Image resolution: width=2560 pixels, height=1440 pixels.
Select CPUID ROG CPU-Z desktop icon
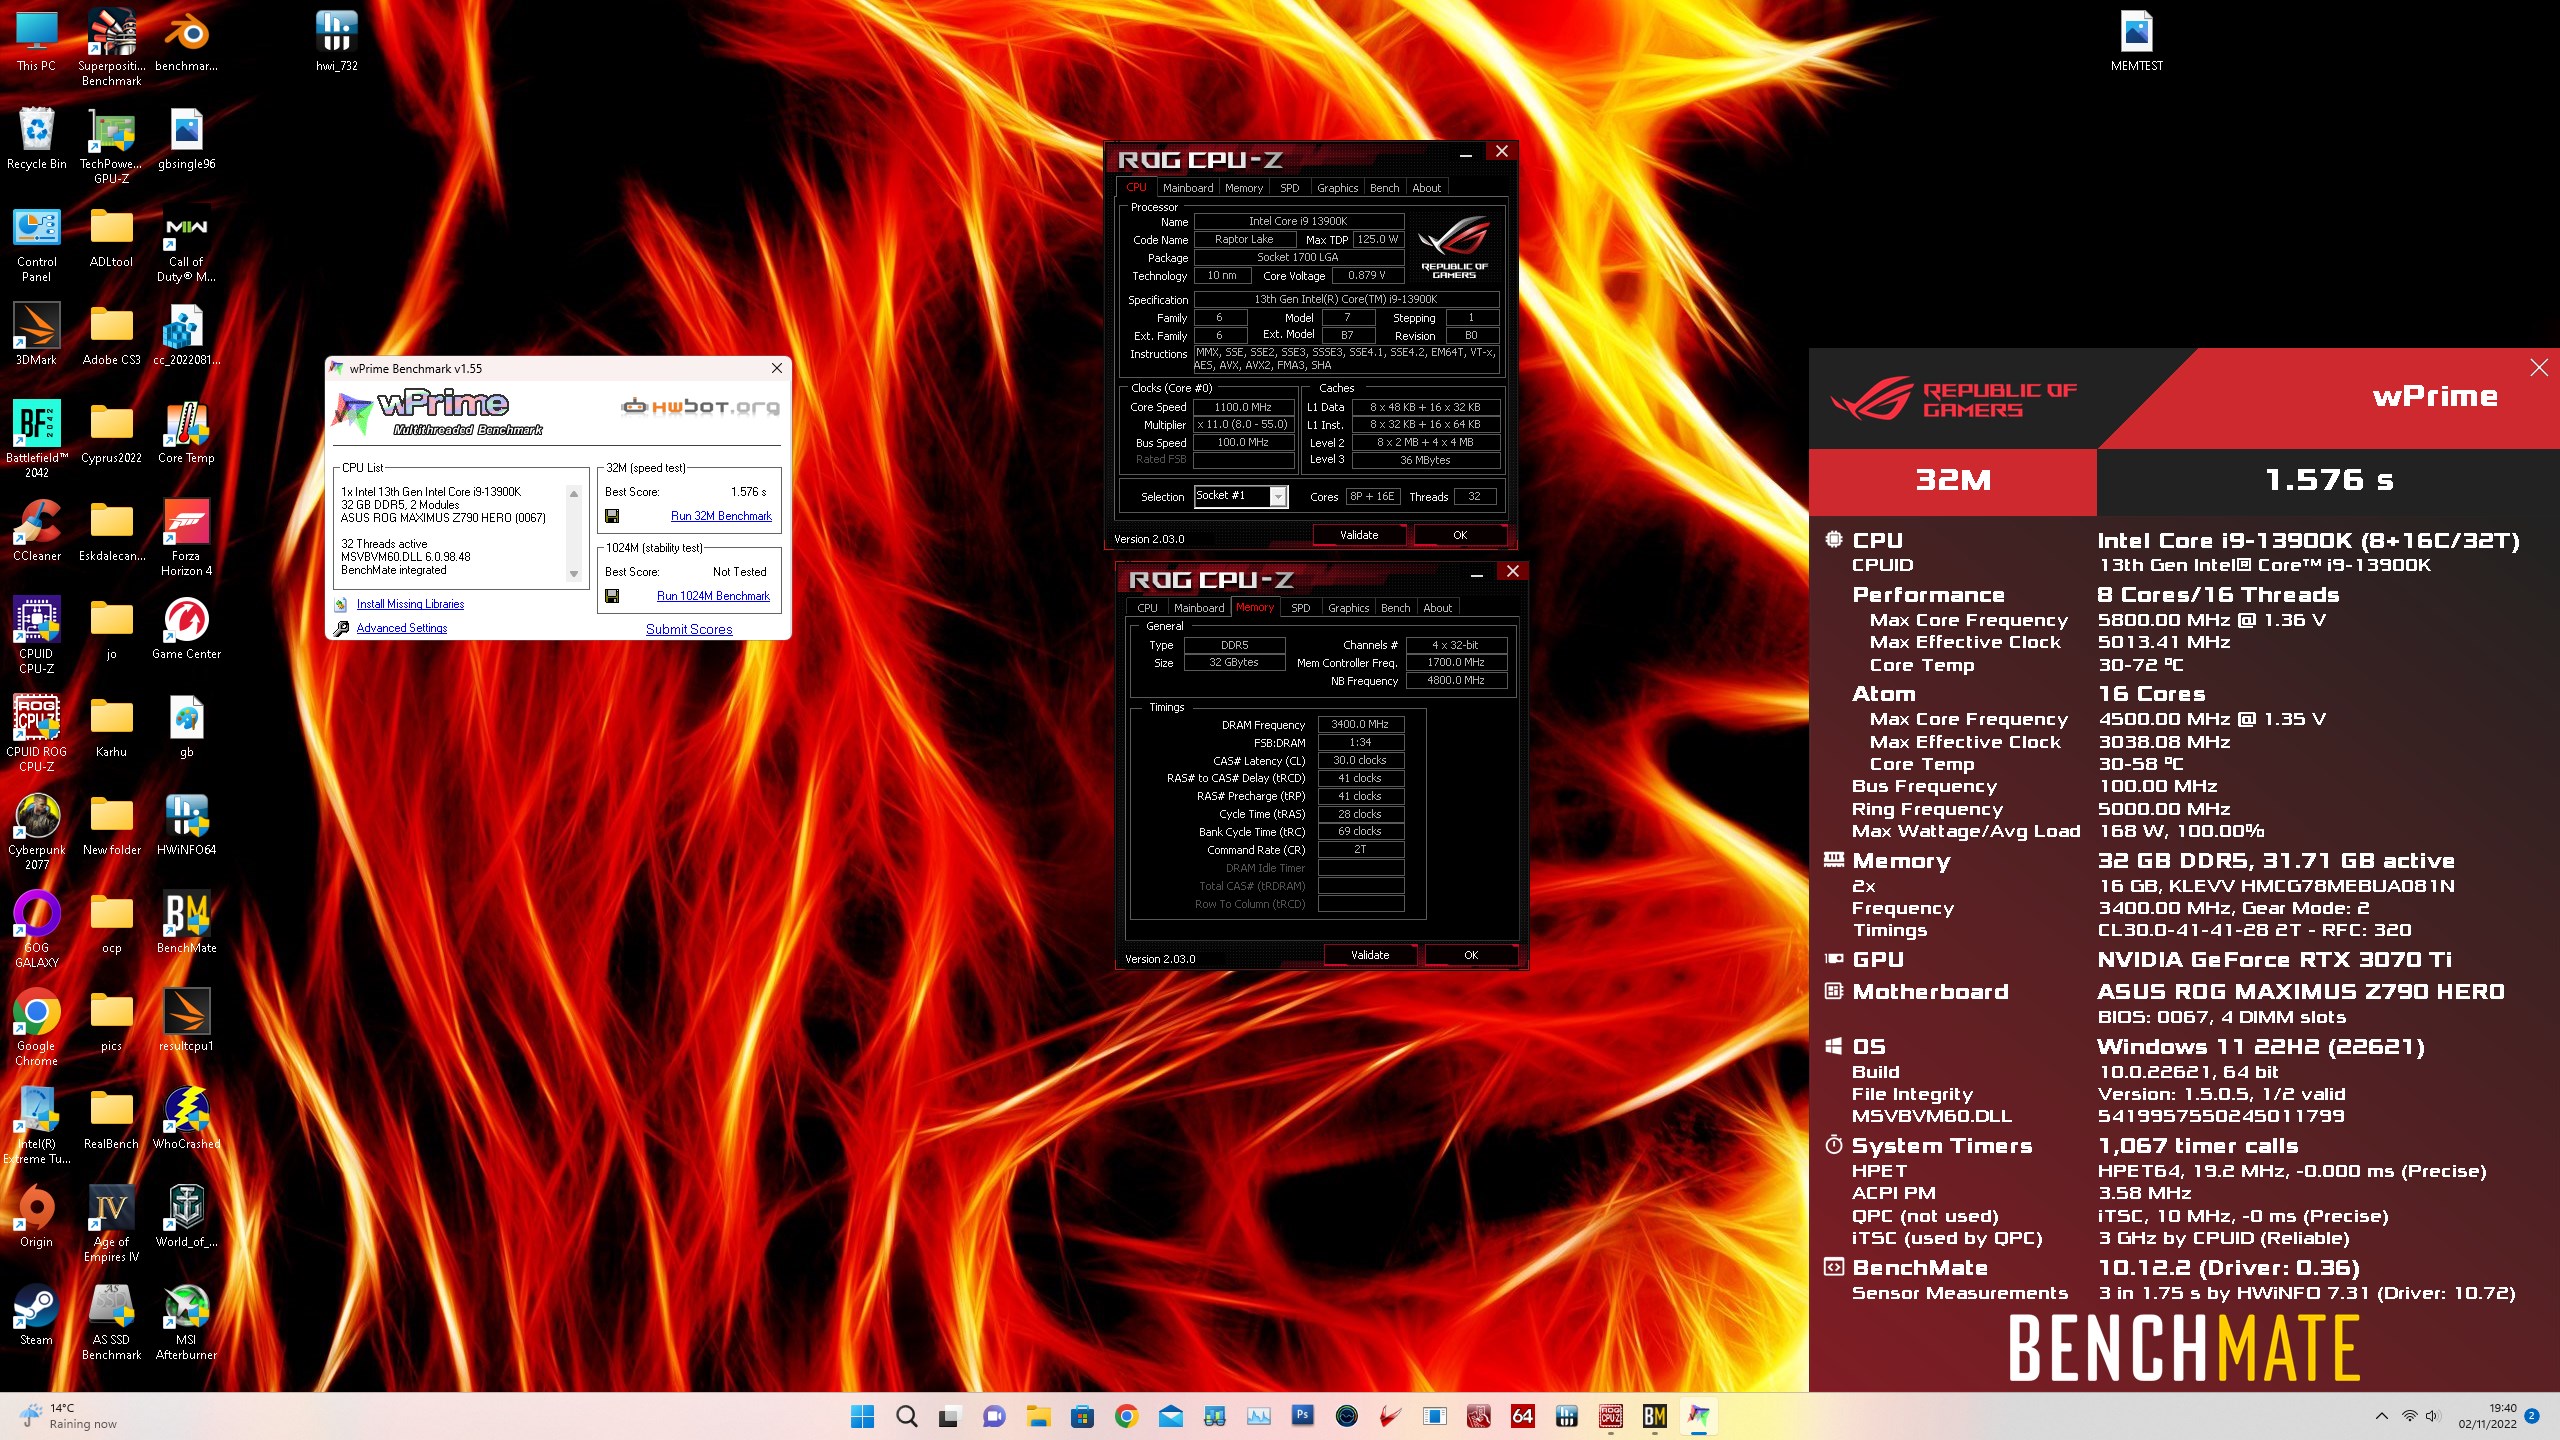[36, 733]
